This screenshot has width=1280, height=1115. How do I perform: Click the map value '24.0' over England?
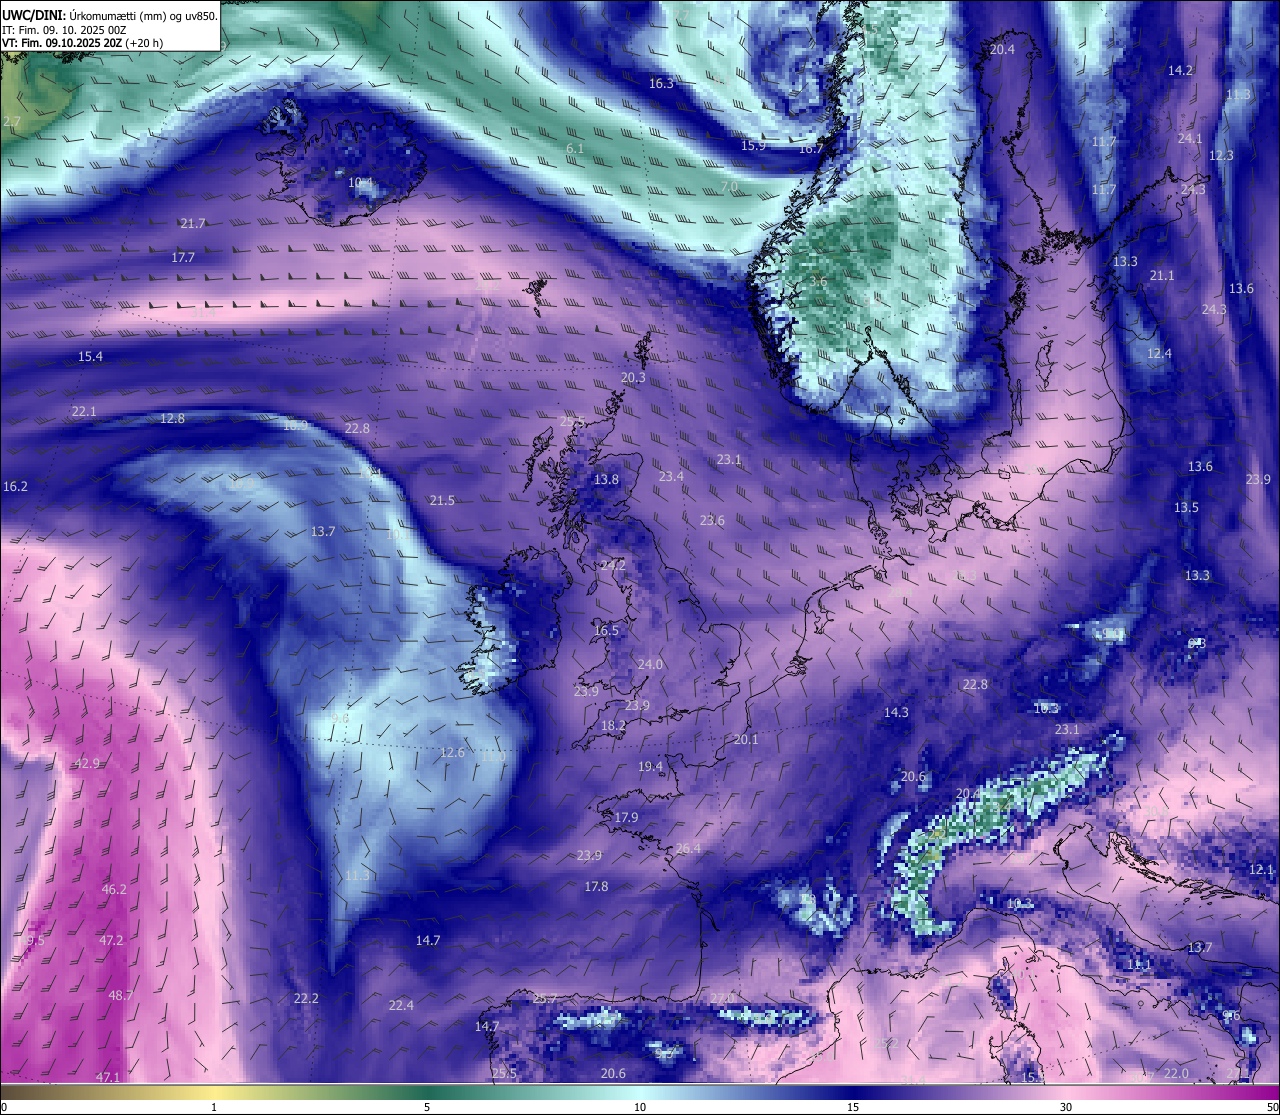[x=650, y=664]
